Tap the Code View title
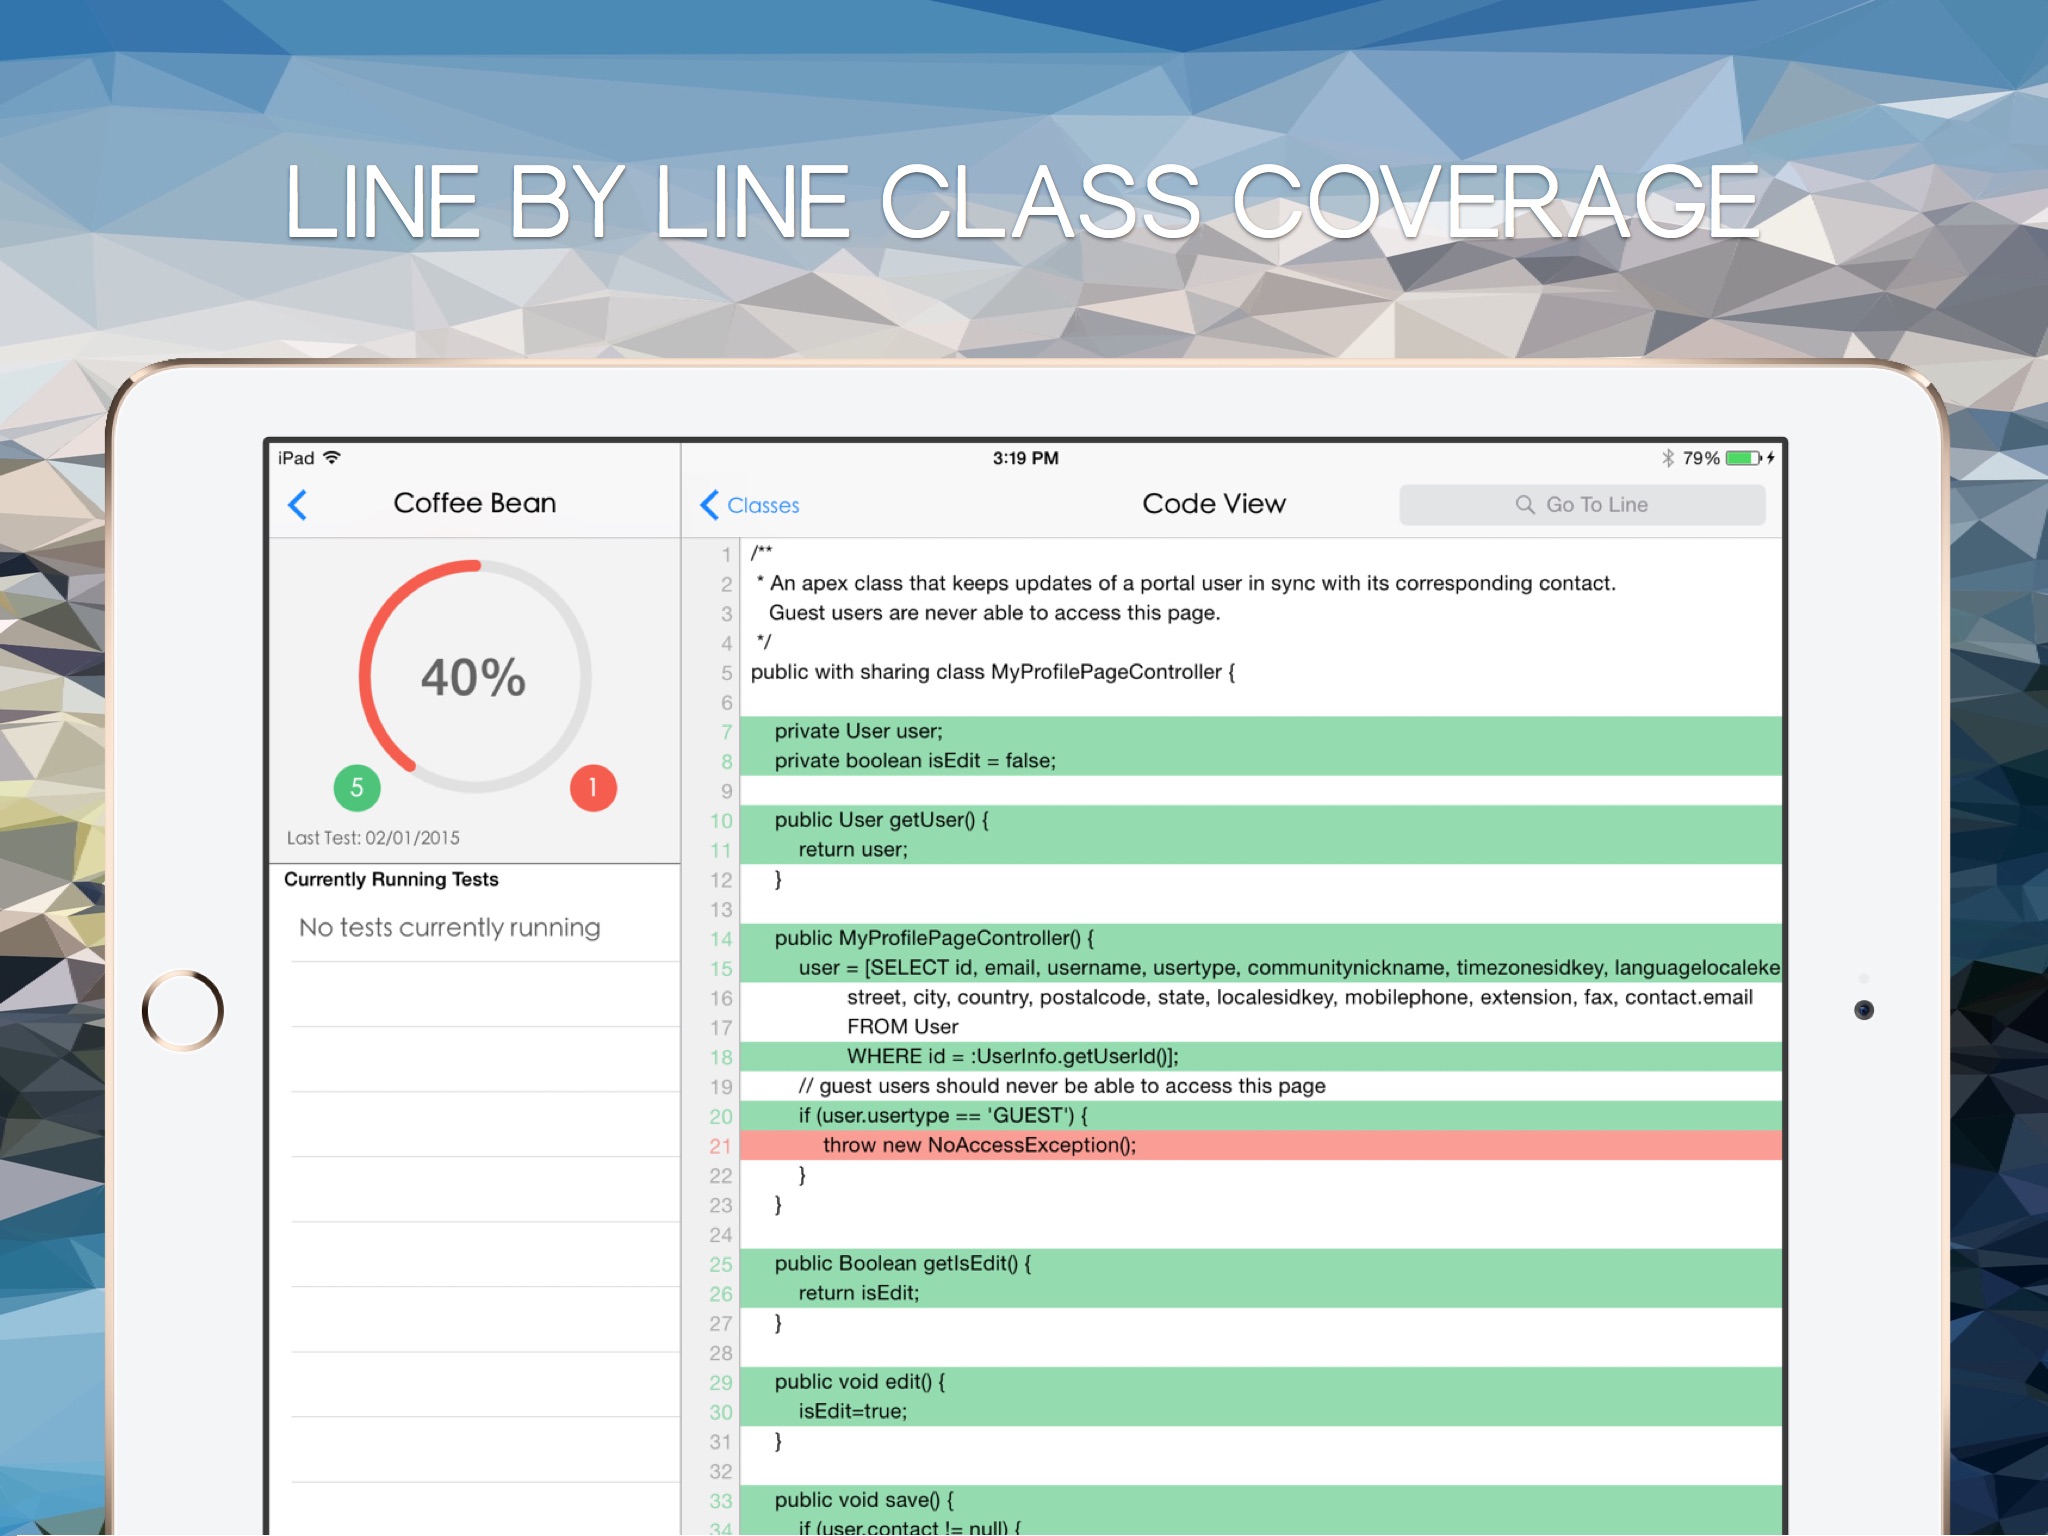Image resolution: width=2048 pixels, height=1536 pixels. pos(1213,504)
